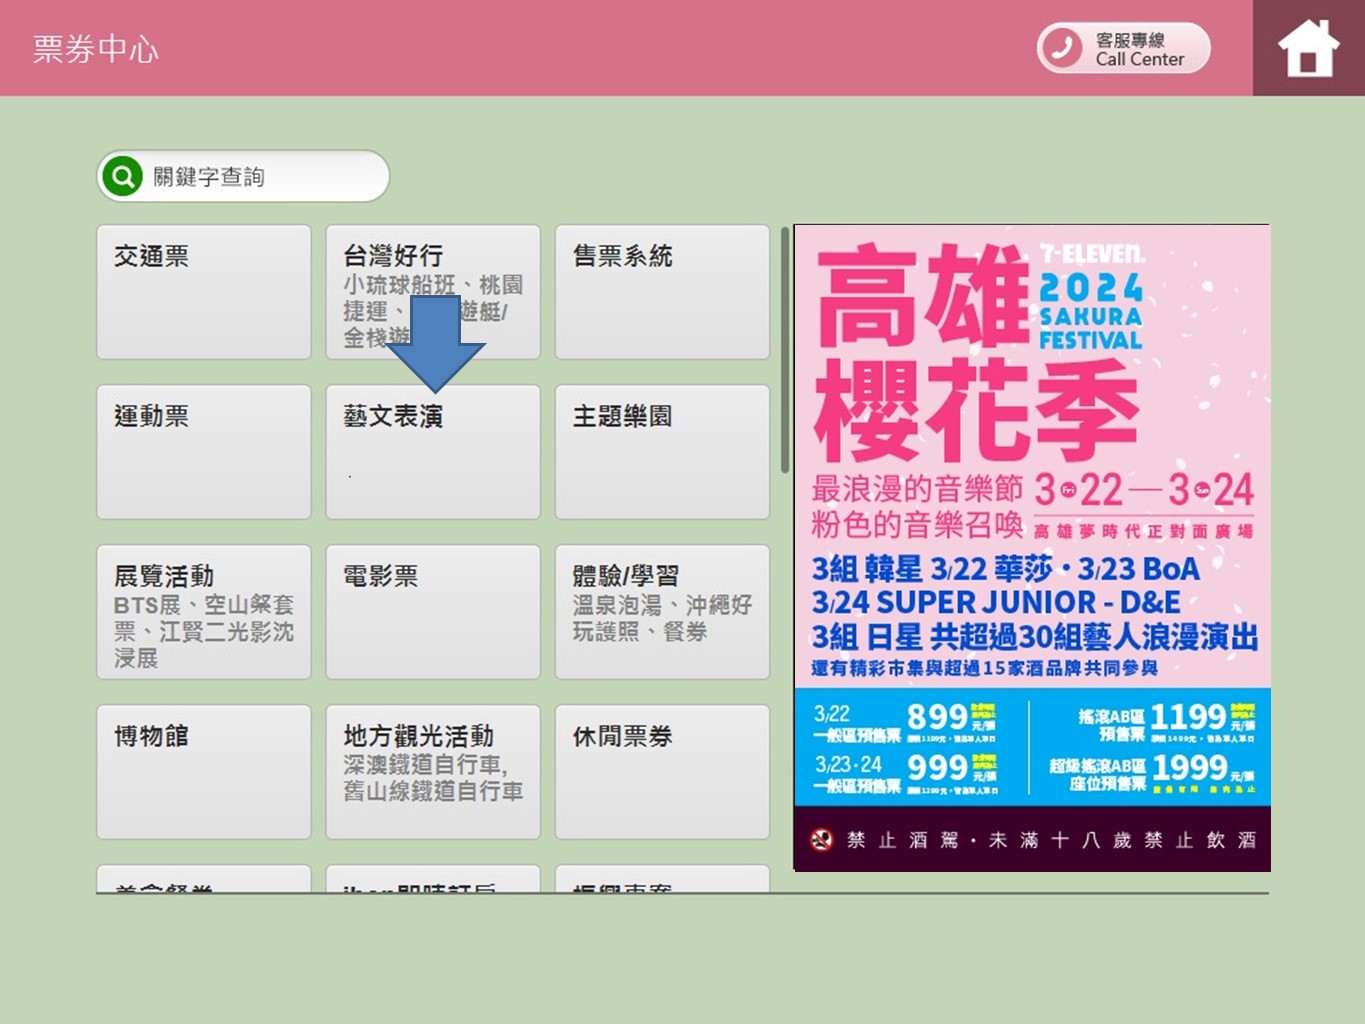
Task: Open the 主題樂園 category
Action: pyautogui.click(x=662, y=452)
